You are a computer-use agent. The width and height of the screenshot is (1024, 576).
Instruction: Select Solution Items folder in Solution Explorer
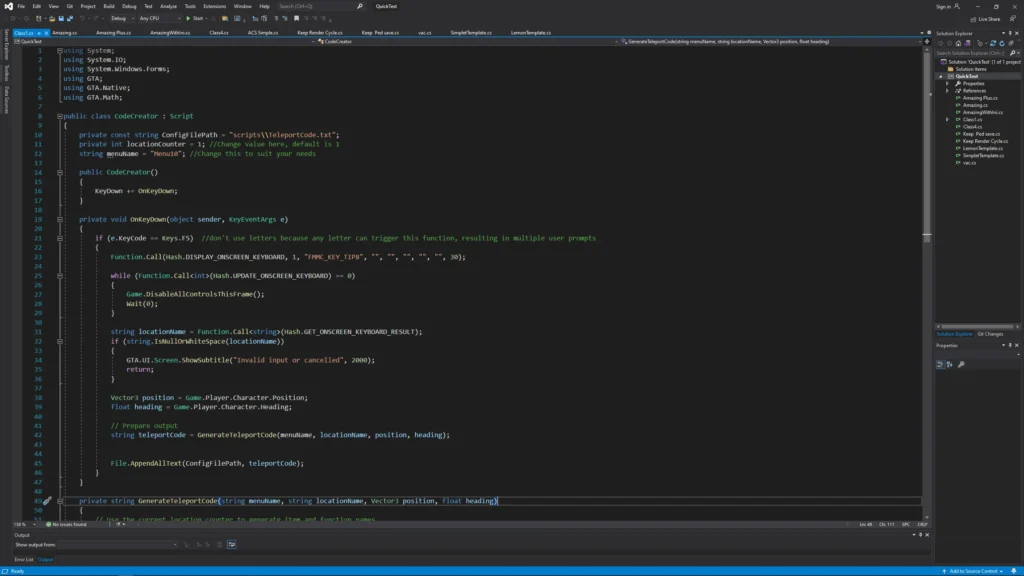pos(970,69)
